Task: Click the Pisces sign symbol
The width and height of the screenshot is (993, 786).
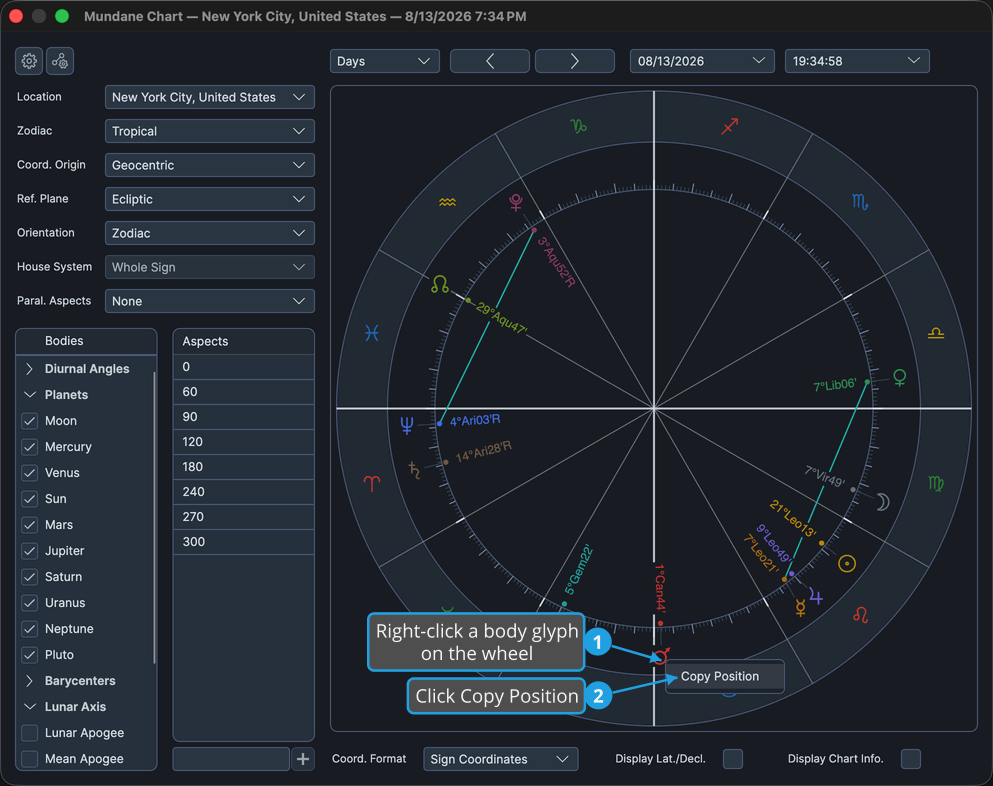Action: tap(372, 333)
